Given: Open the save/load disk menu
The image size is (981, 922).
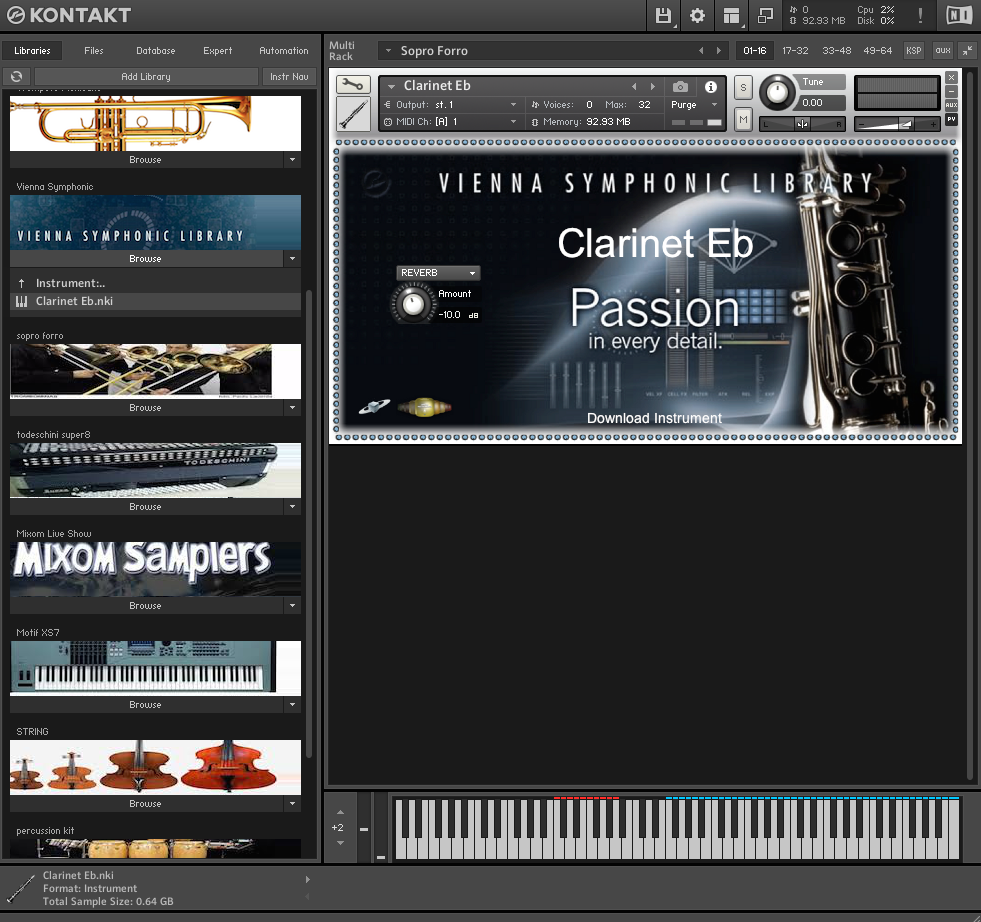Looking at the screenshot, I should (x=663, y=16).
